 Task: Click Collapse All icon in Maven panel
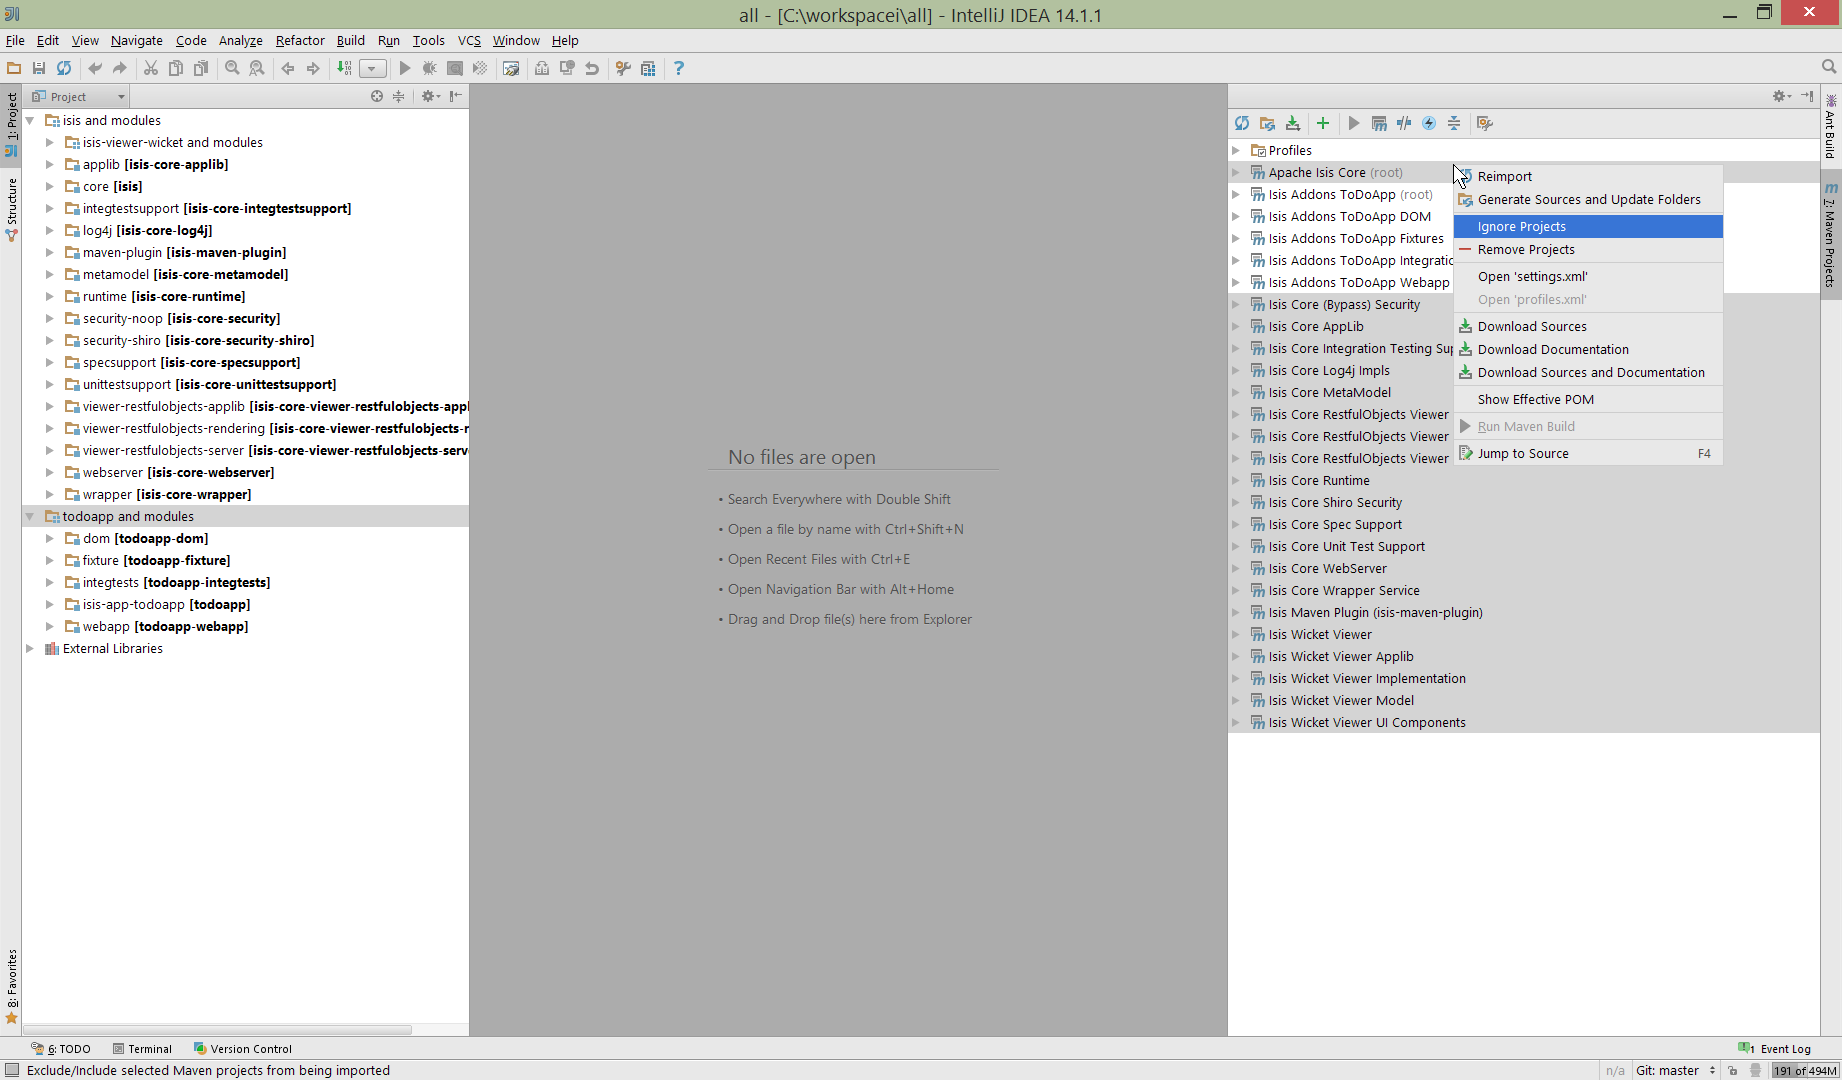pos(1454,123)
